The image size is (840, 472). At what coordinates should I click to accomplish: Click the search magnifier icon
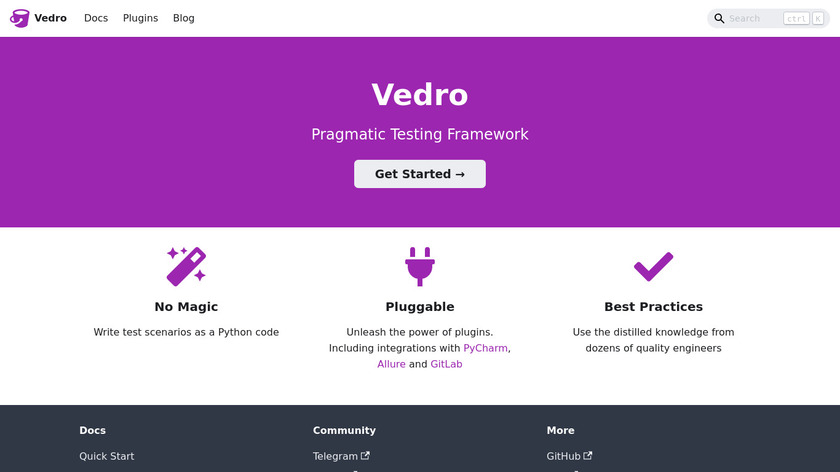click(x=719, y=18)
